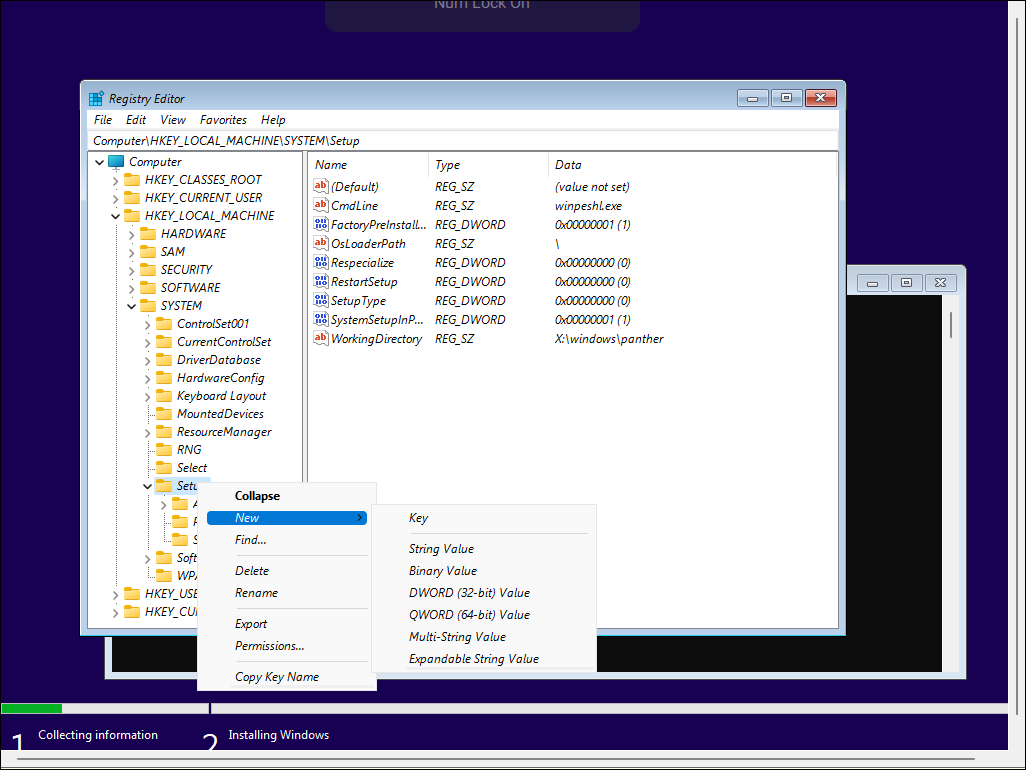Click the ab string icon beside CmdLine
The image size is (1026, 770).
[x=320, y=205]
